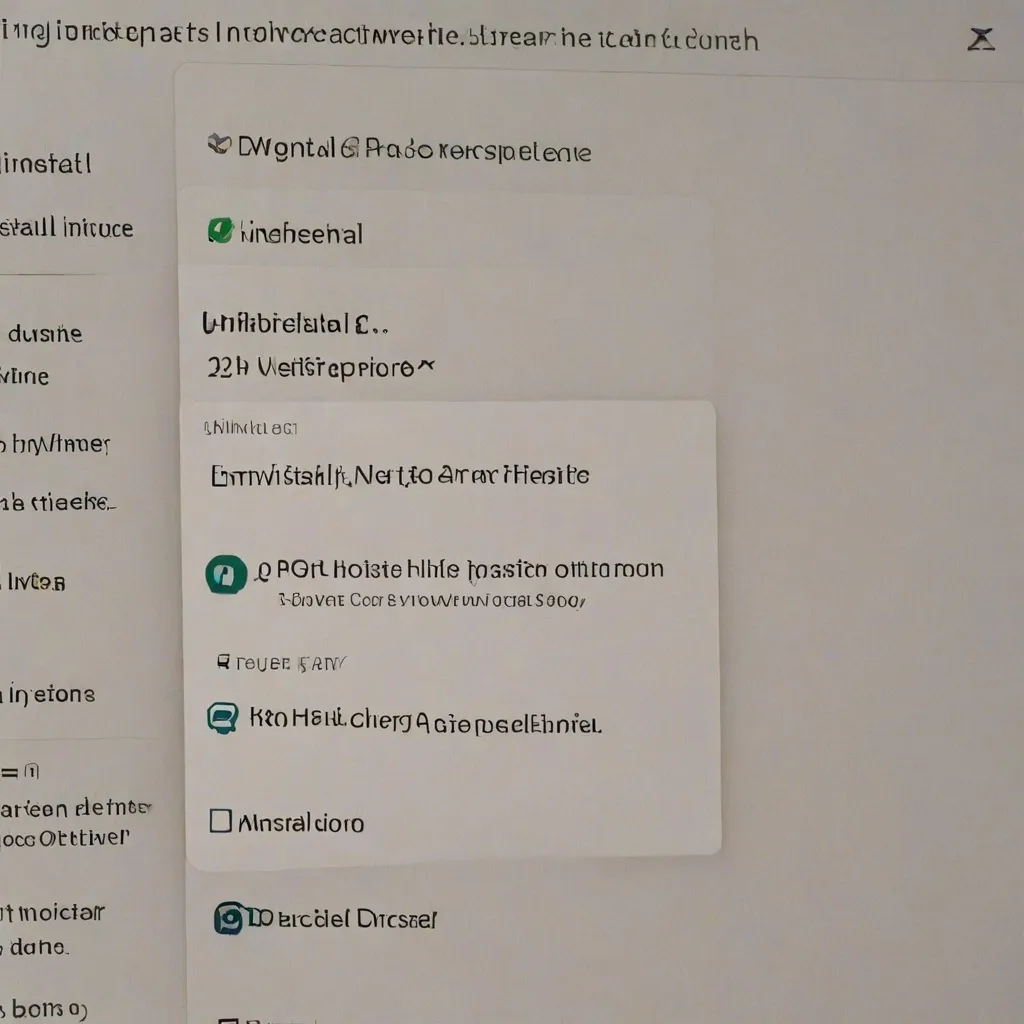Open the camera icon beside 'D ercdel Dicsel'

[228, 917]
